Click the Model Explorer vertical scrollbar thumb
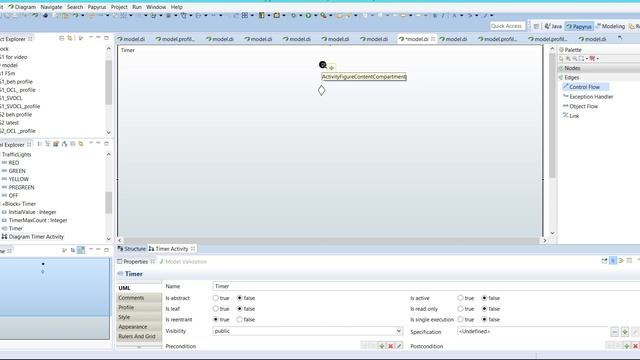The image size is (640, 360). [109, 202]
